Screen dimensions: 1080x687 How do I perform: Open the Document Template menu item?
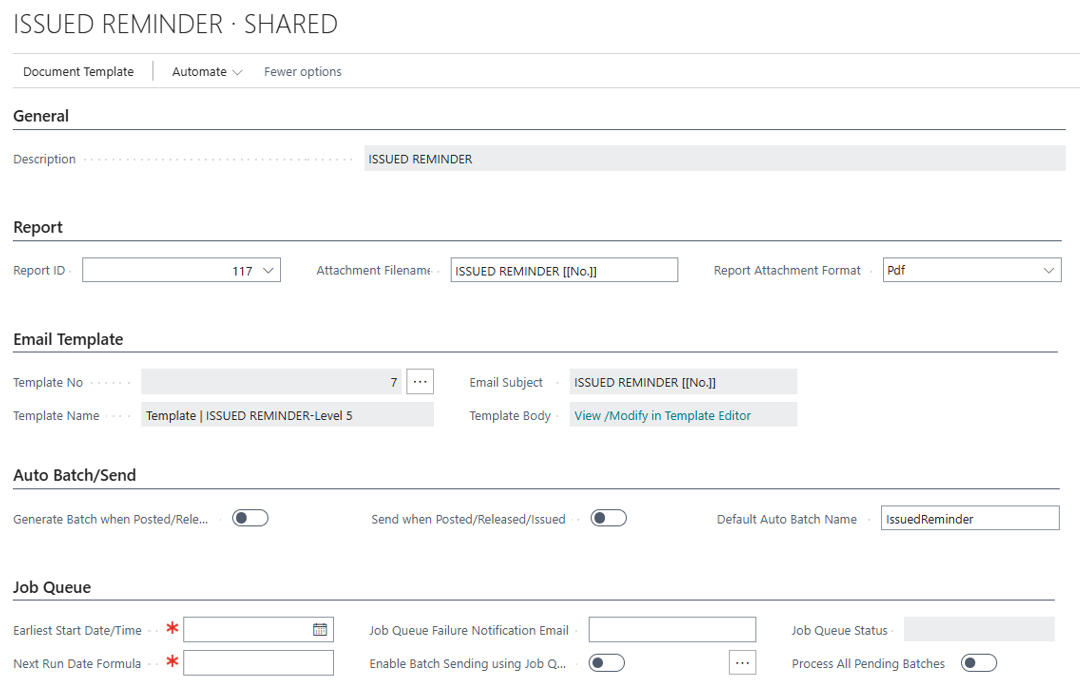[x=78, y=72]
